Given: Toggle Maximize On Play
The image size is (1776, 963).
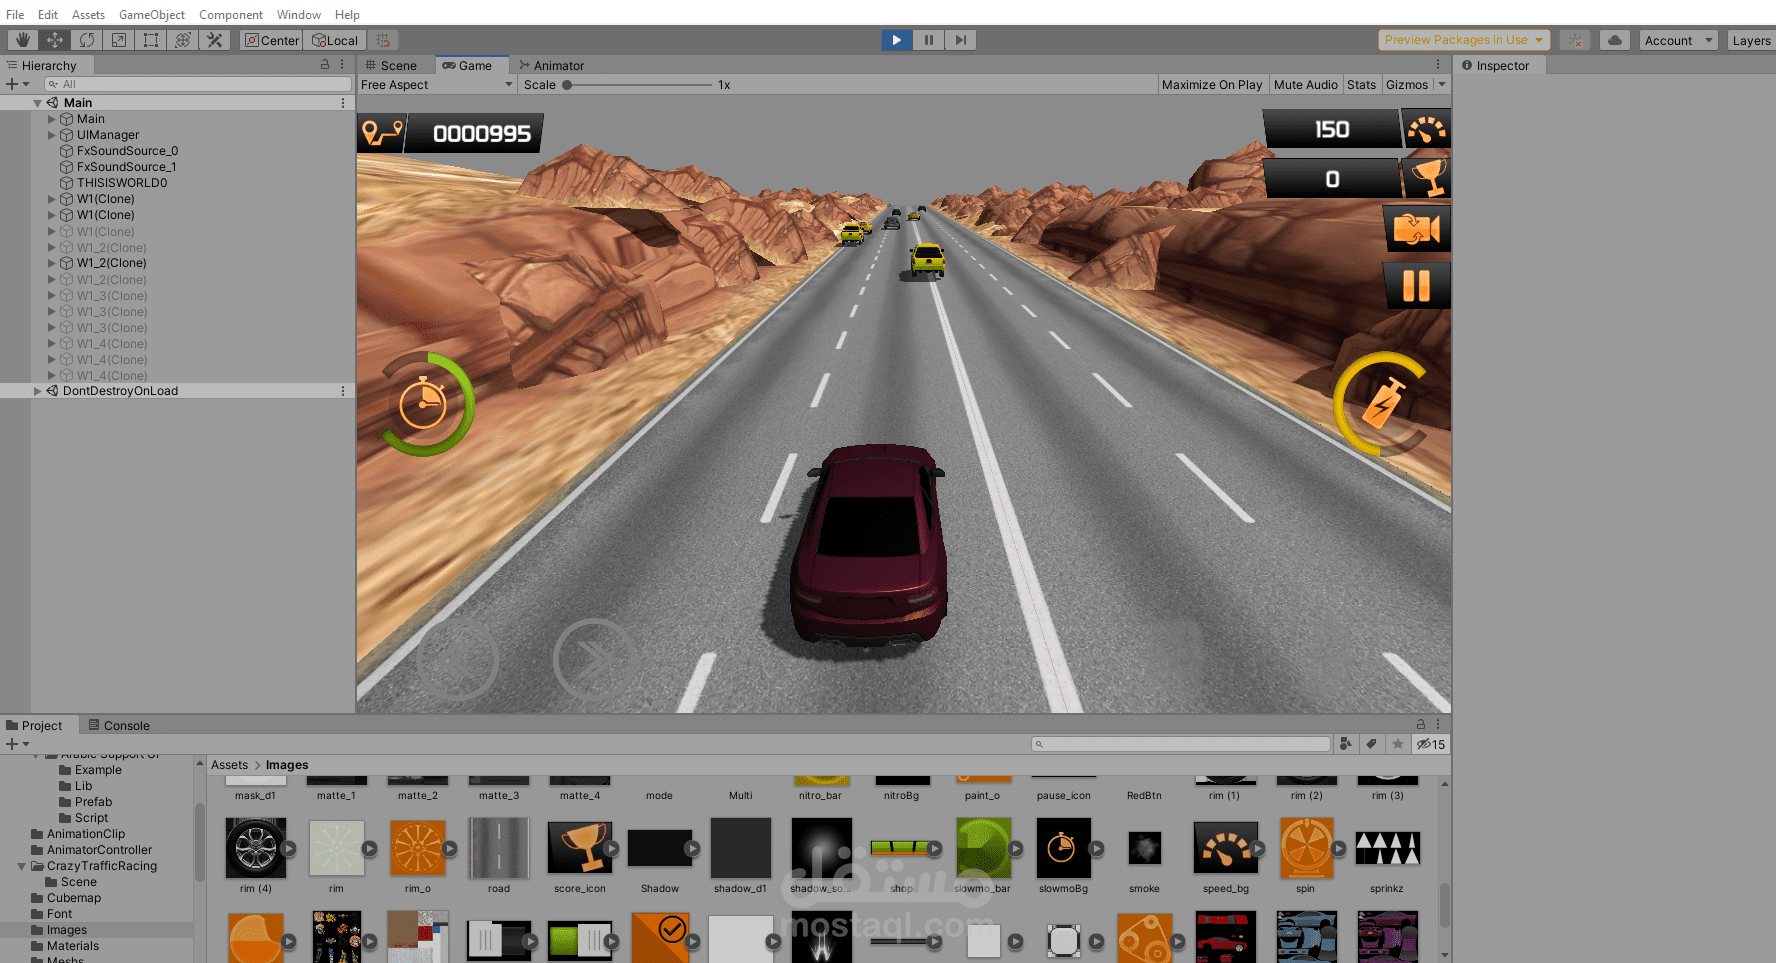Looking at the screenshot, I should [x=1212, y=85].
